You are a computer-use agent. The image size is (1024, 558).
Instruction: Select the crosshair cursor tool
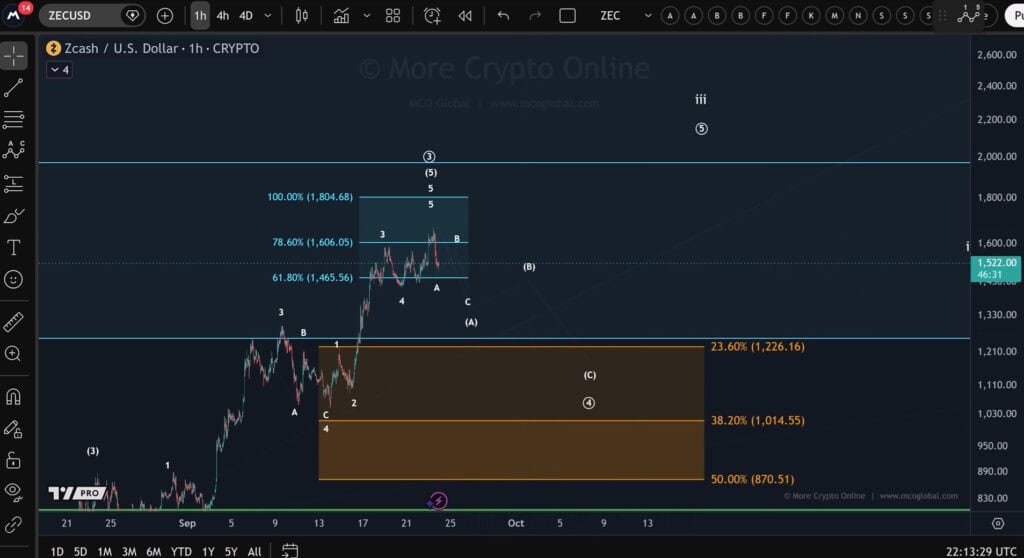(x=14, y=56)
